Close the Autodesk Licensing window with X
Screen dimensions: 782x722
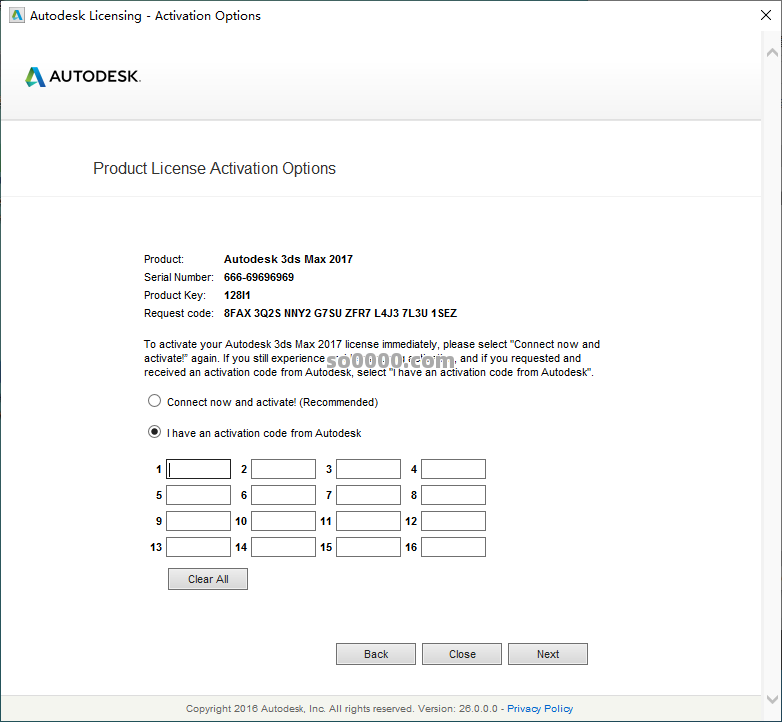tap(757, 16)
